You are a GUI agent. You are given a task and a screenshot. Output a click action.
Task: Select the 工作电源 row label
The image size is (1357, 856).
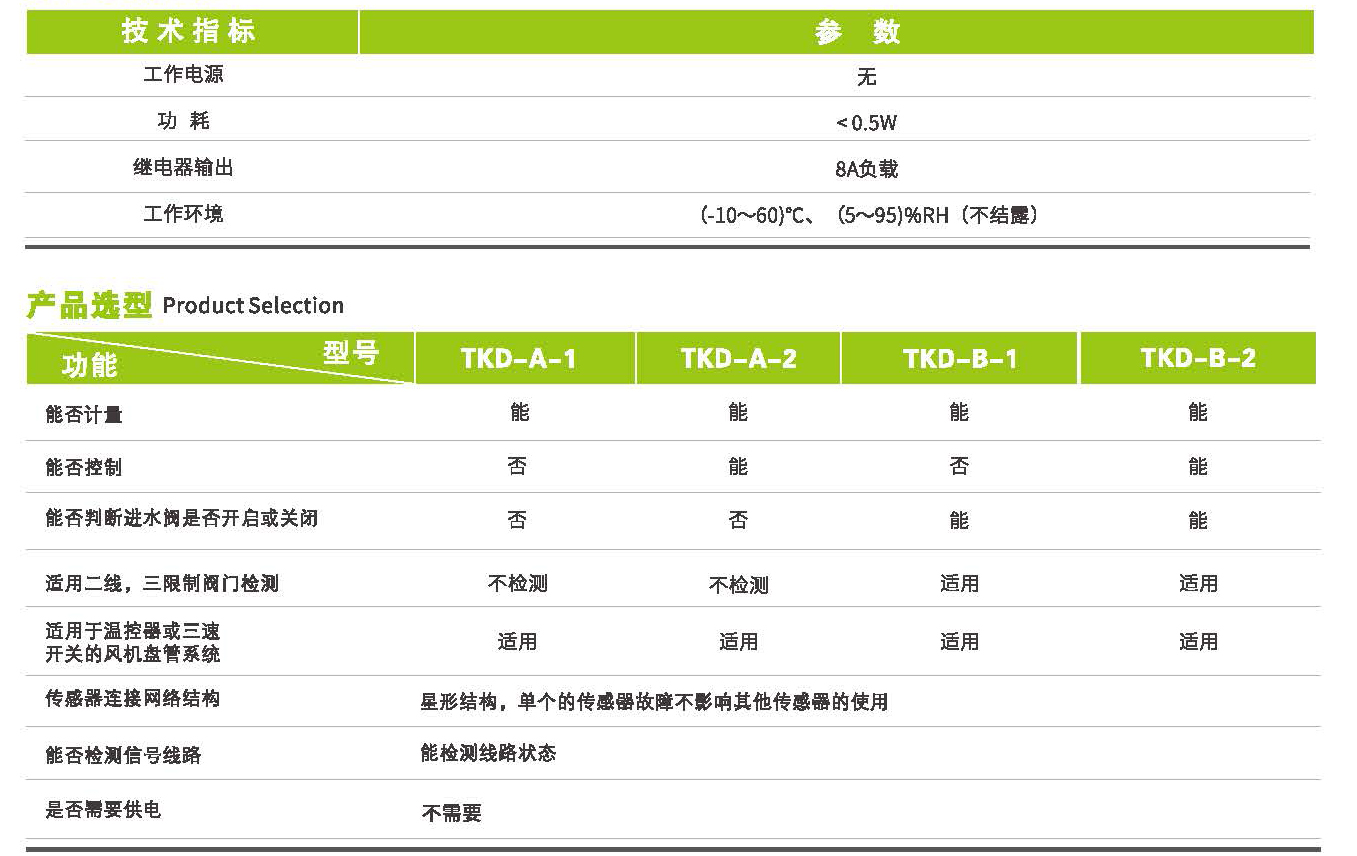[184, 75]
